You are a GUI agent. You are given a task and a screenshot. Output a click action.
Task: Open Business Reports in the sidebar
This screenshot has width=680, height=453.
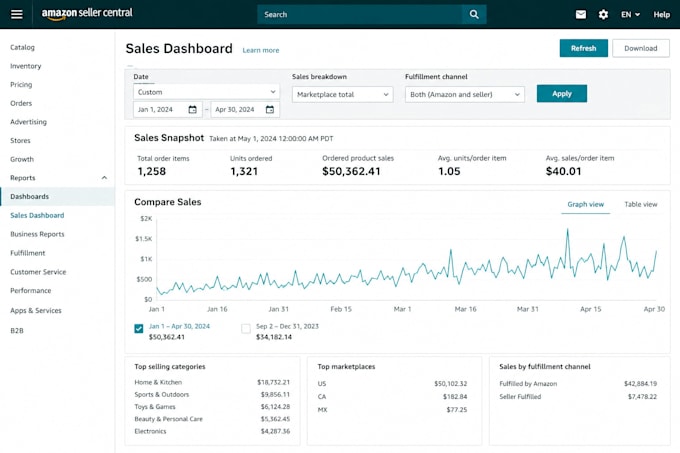pyautogui.click(x=37, y=234)
